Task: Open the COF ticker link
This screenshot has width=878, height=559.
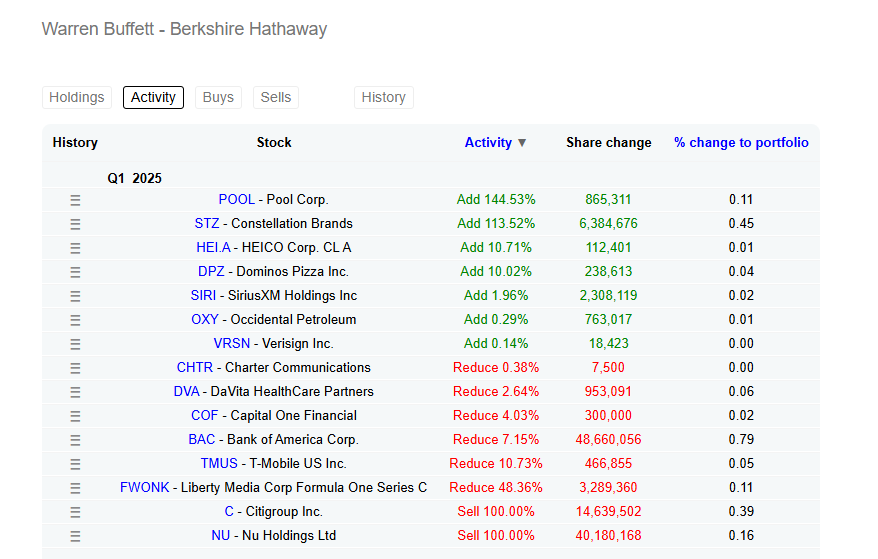Action: click(x=204, y=416)
